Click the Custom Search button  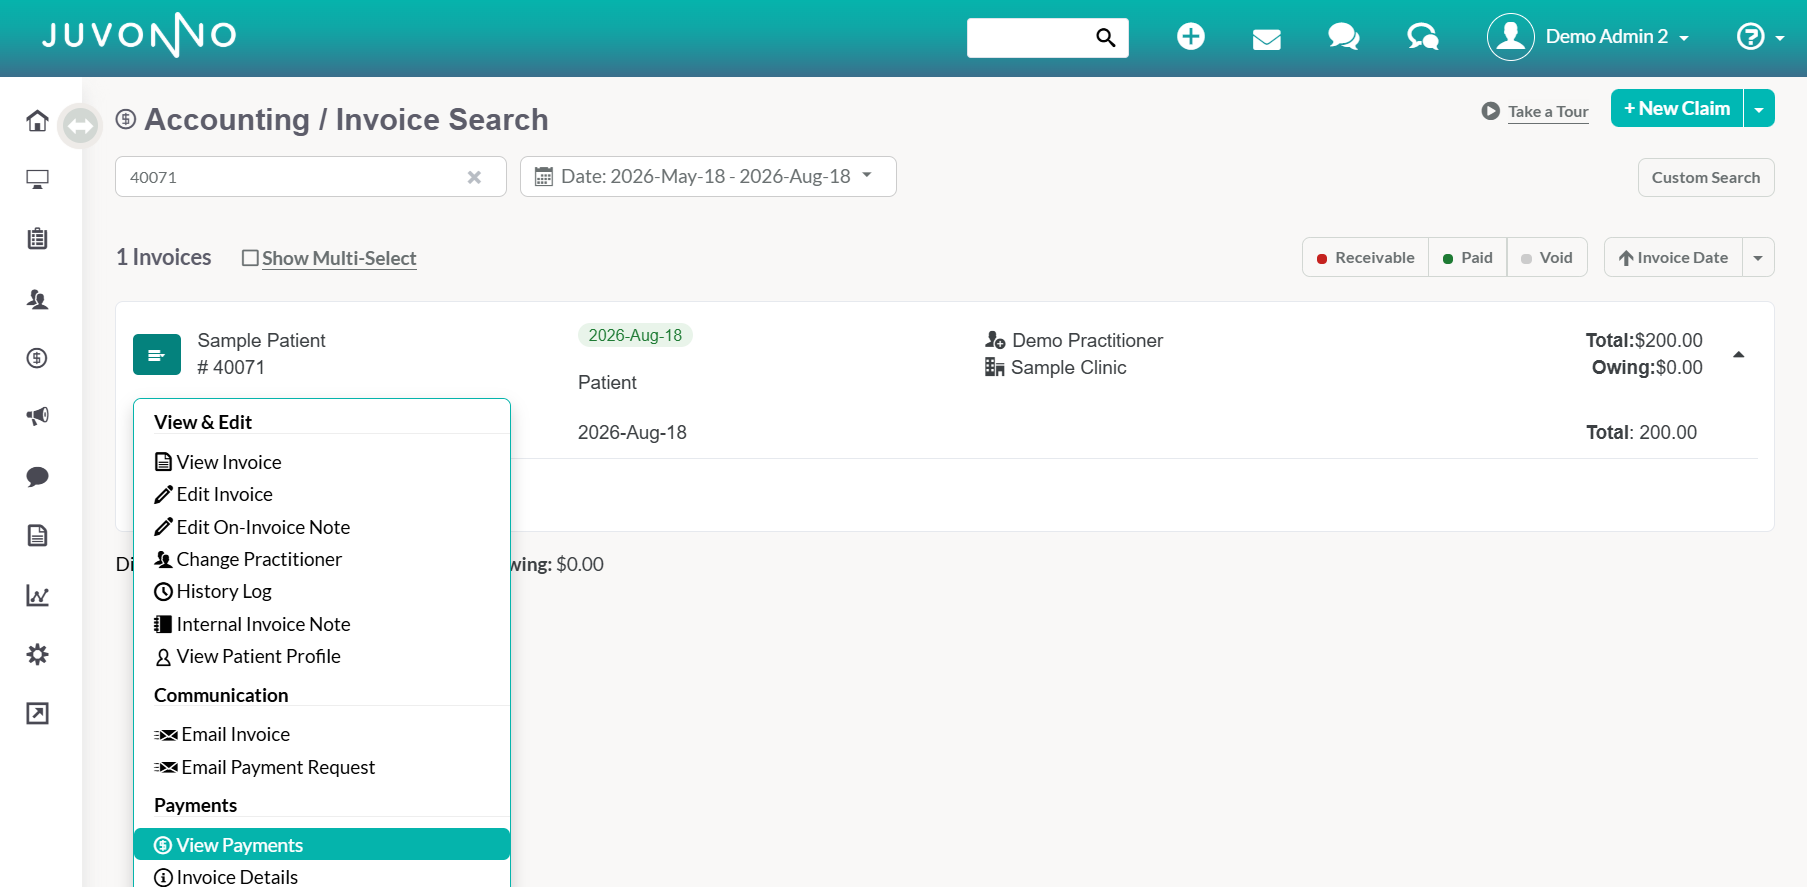(1706, 177)
